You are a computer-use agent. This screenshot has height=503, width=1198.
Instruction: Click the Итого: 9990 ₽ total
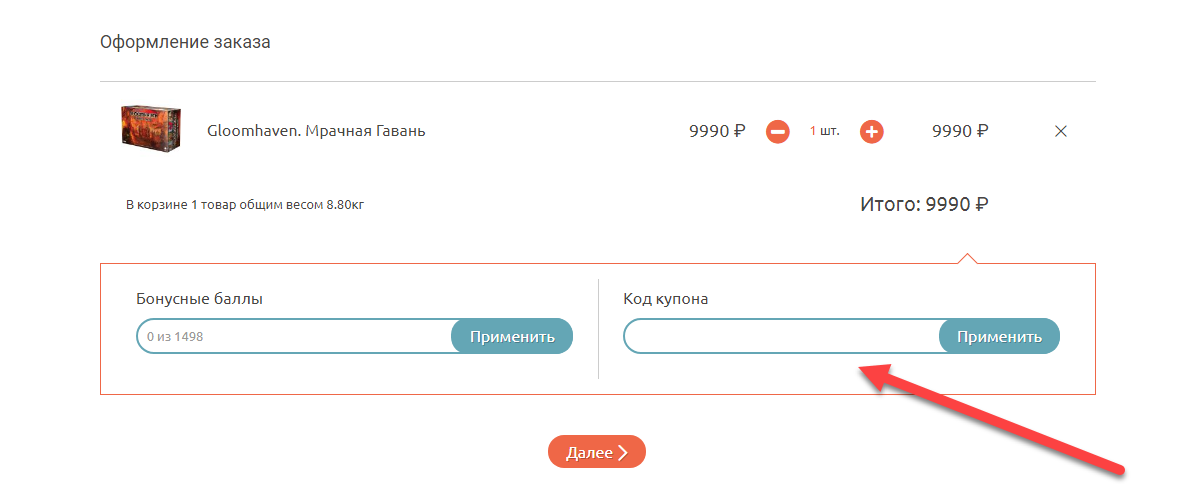(924, 205)
